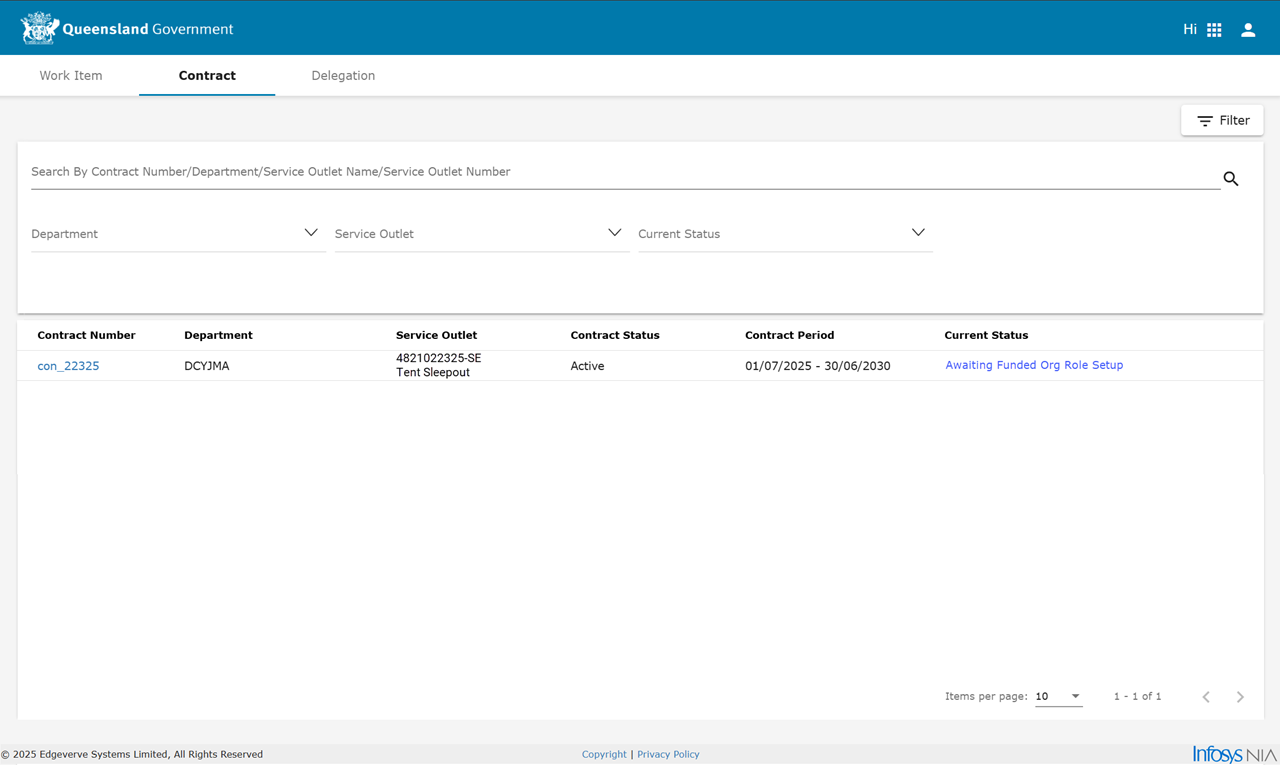Open the Filter button
The image size is (1280, 766).
[1222, 120]
